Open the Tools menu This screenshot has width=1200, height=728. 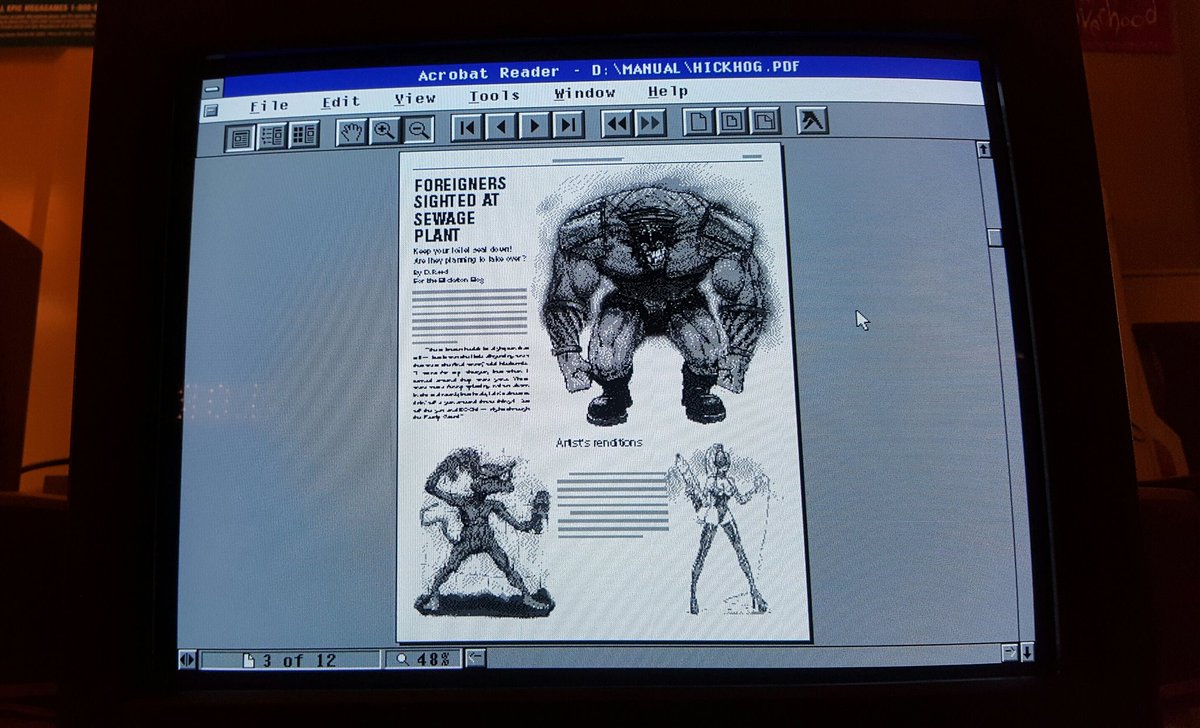494,96
